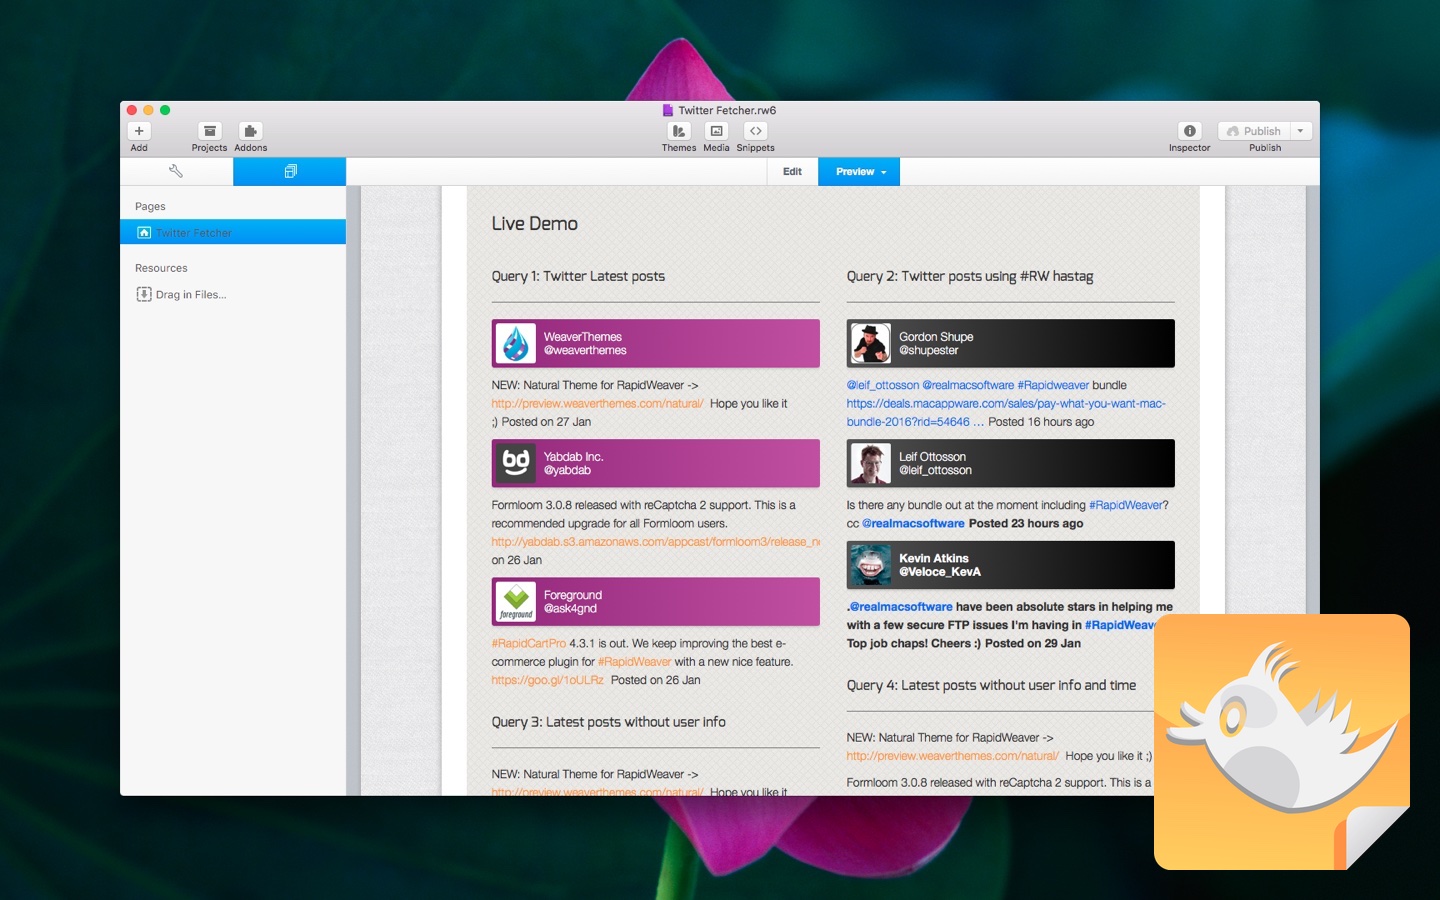Click the #Rapidweaver hashtag in Gordon Shupe's tweet
The width and height of the screenshot is (1440, 900).
(x=1053, y=385)
